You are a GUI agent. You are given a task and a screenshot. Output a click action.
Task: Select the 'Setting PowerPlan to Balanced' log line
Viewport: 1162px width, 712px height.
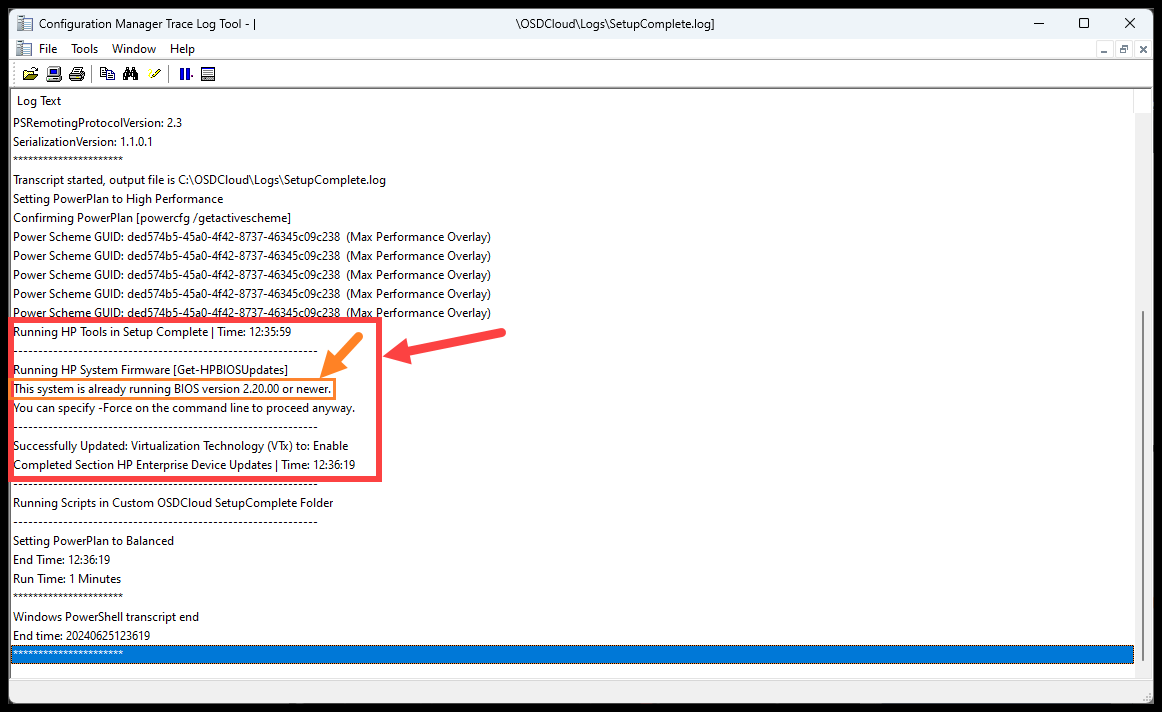point(94,541)
